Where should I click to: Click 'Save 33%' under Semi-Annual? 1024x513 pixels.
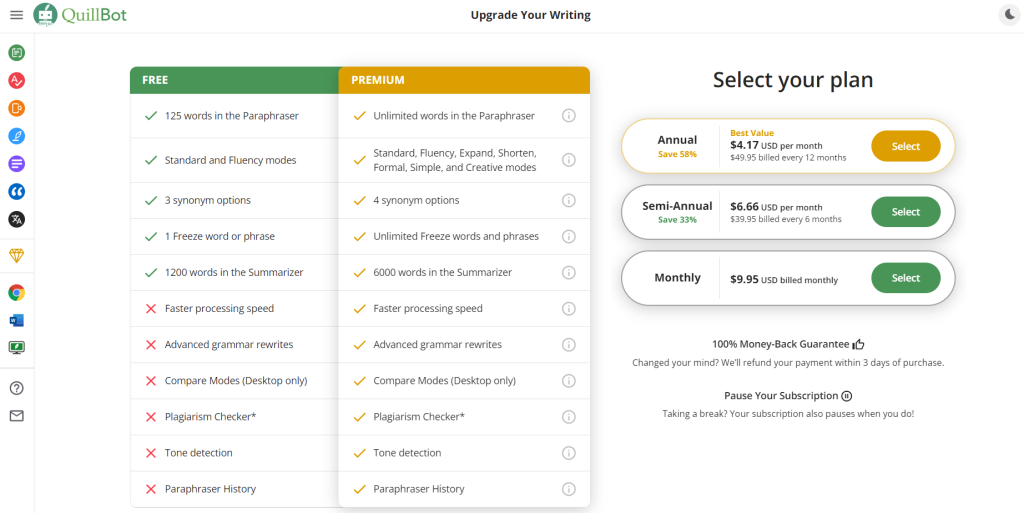(x=677, y=220)
